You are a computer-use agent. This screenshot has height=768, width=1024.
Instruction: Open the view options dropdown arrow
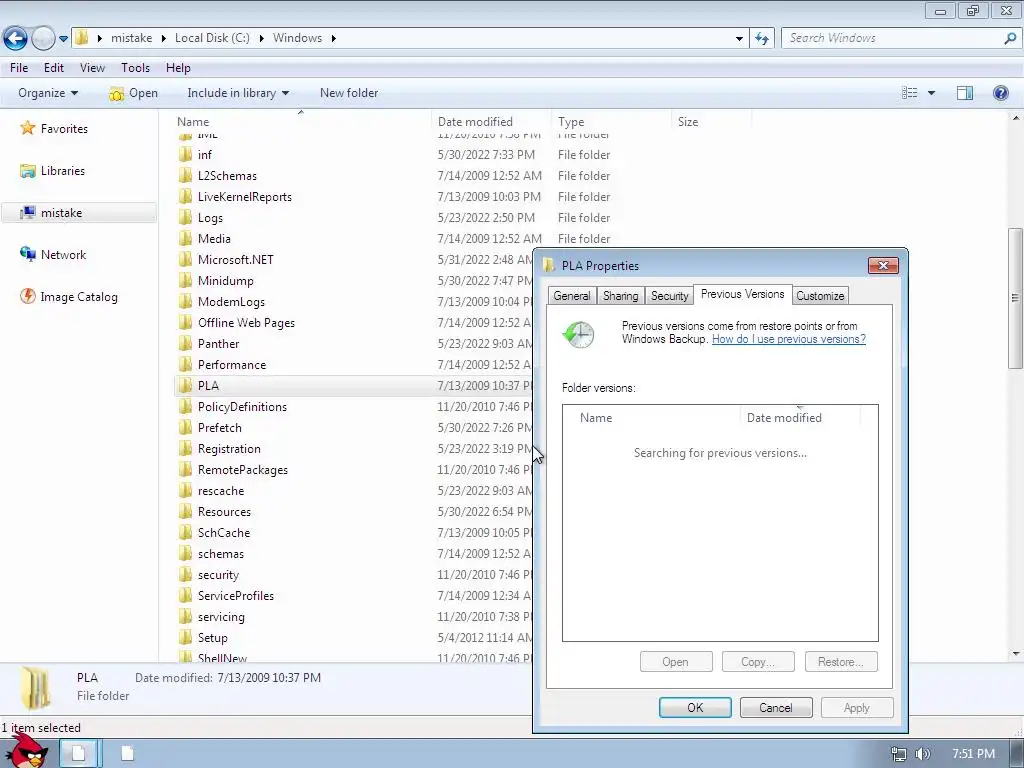click(x=932, y=93)
